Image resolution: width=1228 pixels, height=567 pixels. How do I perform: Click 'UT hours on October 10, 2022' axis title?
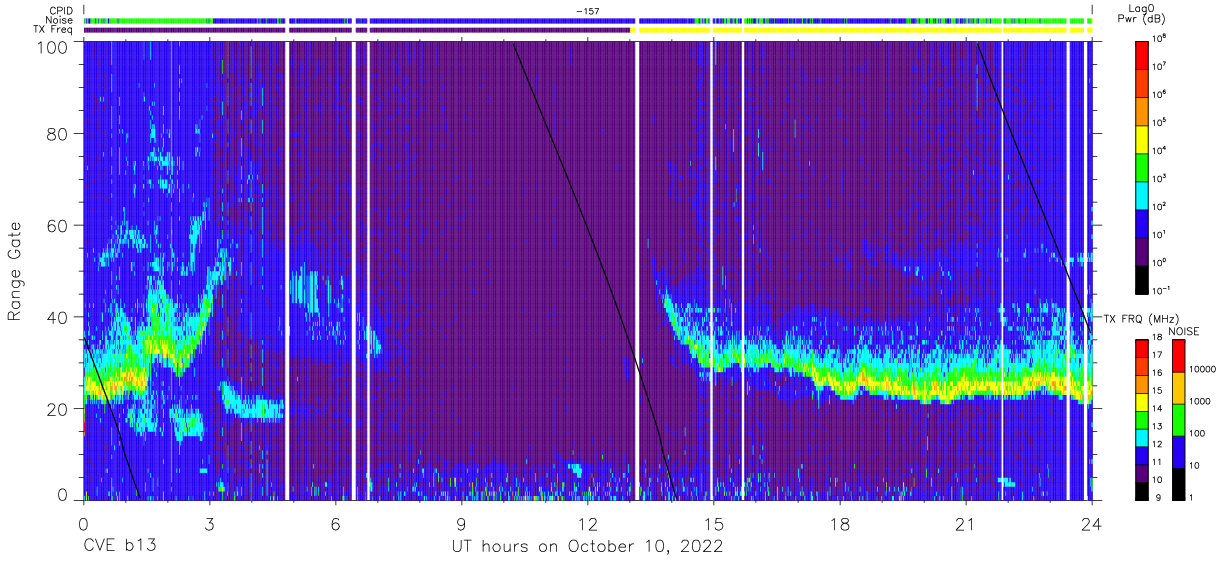coord(588,547)
